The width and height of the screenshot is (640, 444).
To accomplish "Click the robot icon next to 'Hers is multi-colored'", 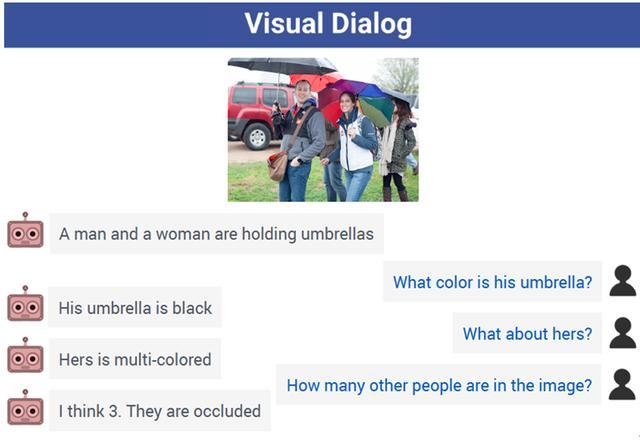I will (25, 355).
